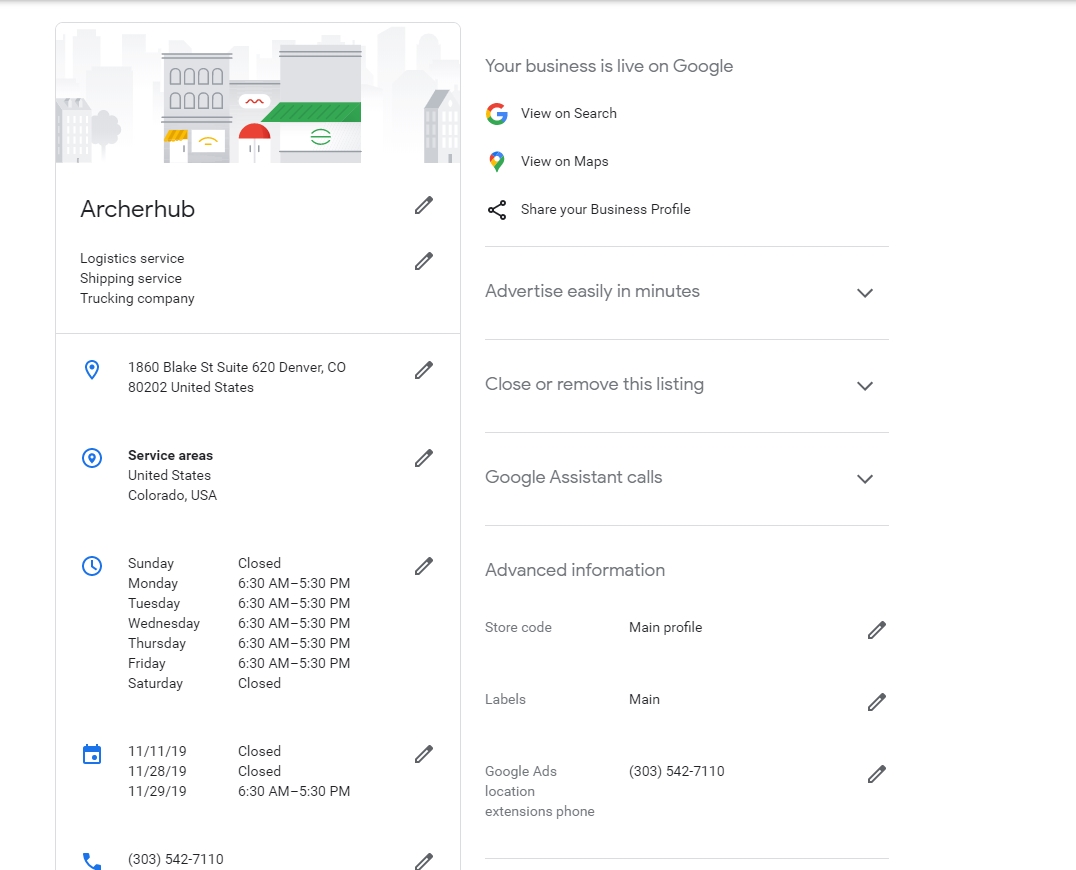The image size is (1076, 870).
Task: Edit the Service areas section
Action: (424, 458)
